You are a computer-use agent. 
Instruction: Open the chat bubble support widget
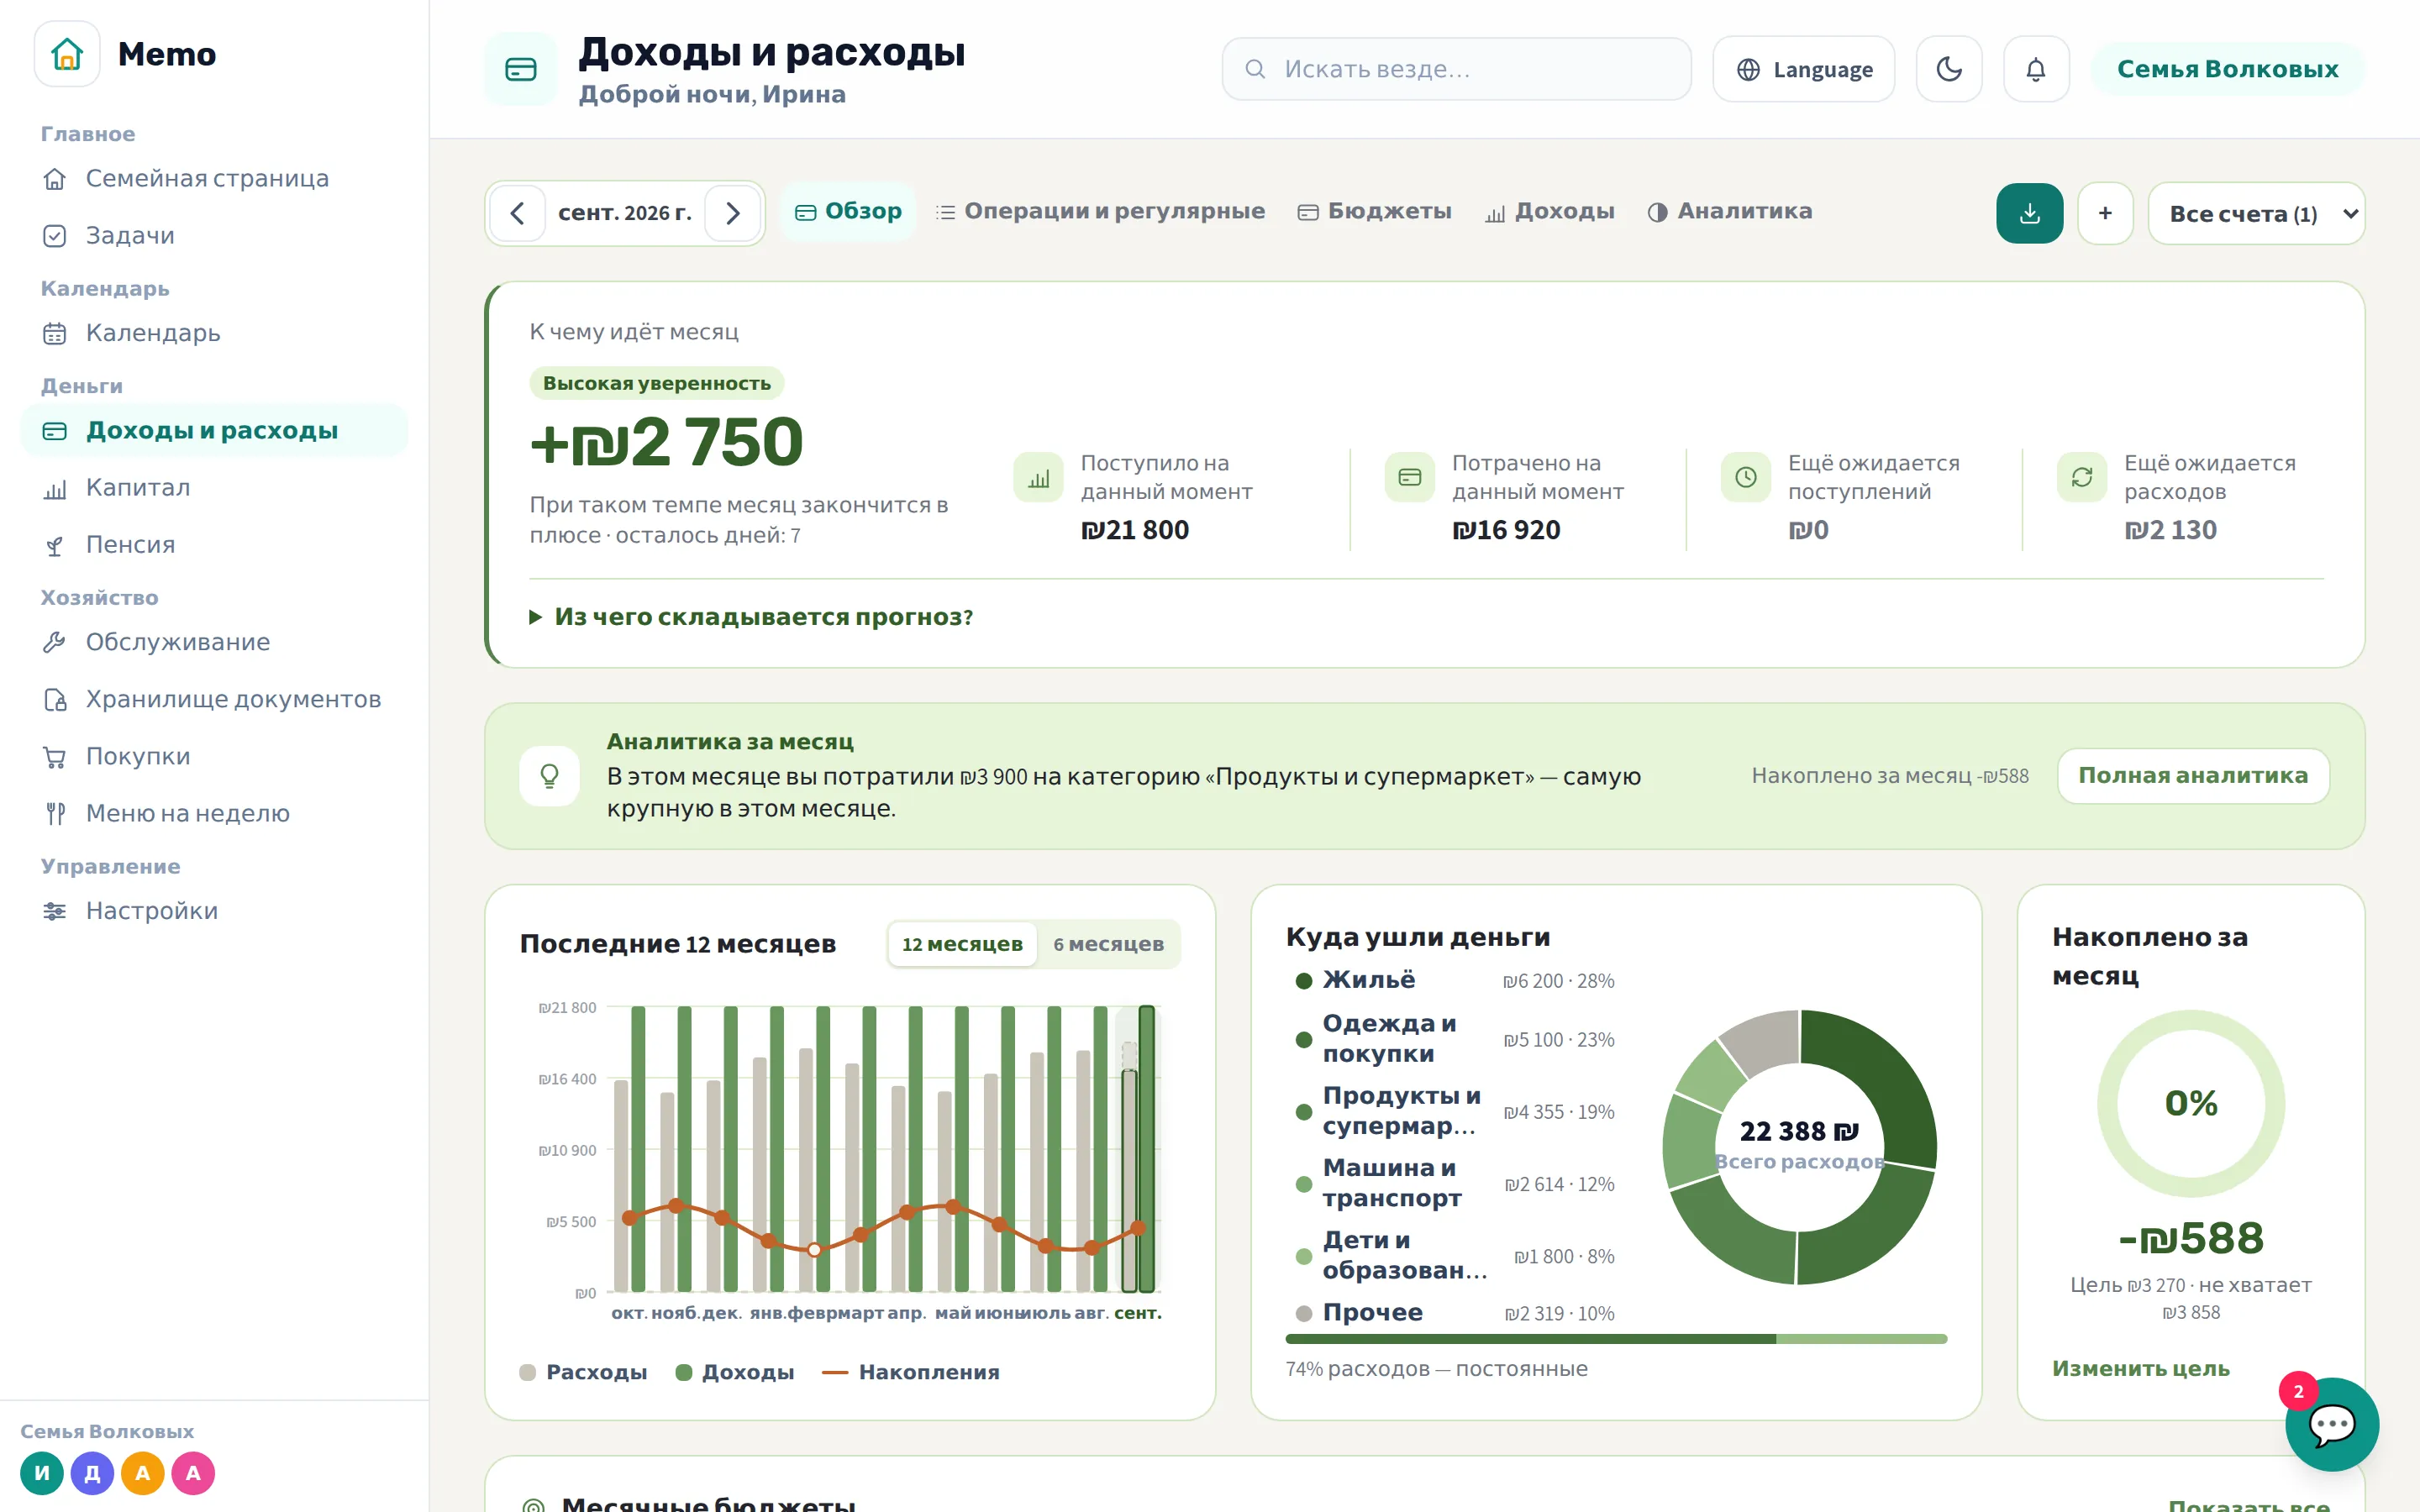coord(2332,1424)
